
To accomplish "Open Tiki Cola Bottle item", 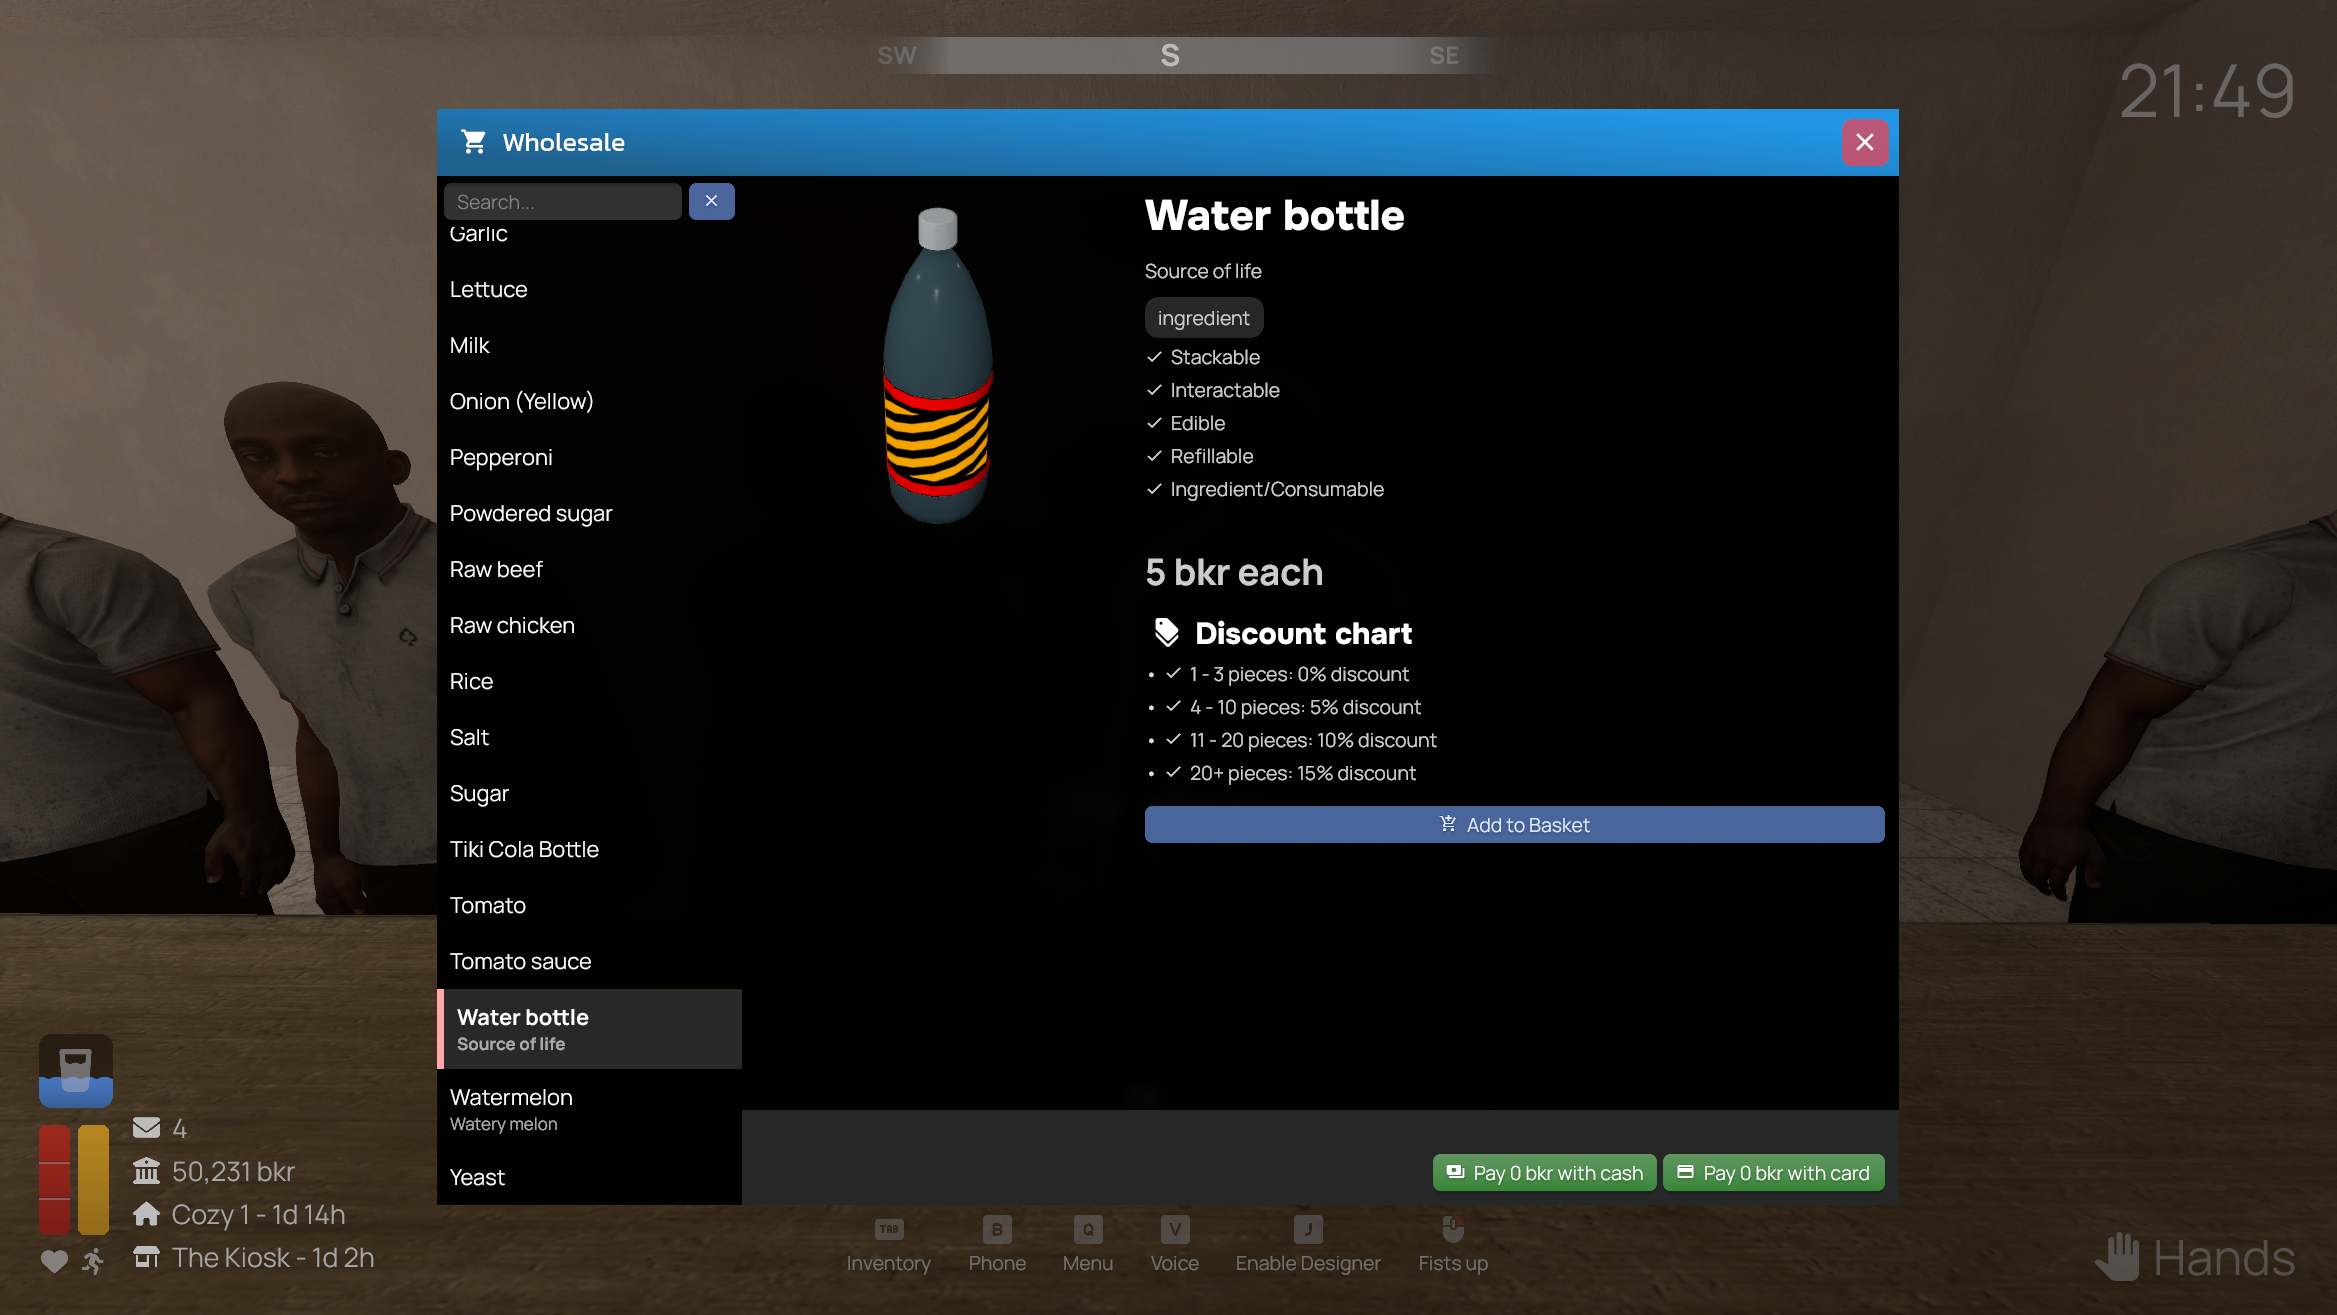I will click(x=589, y=849).
